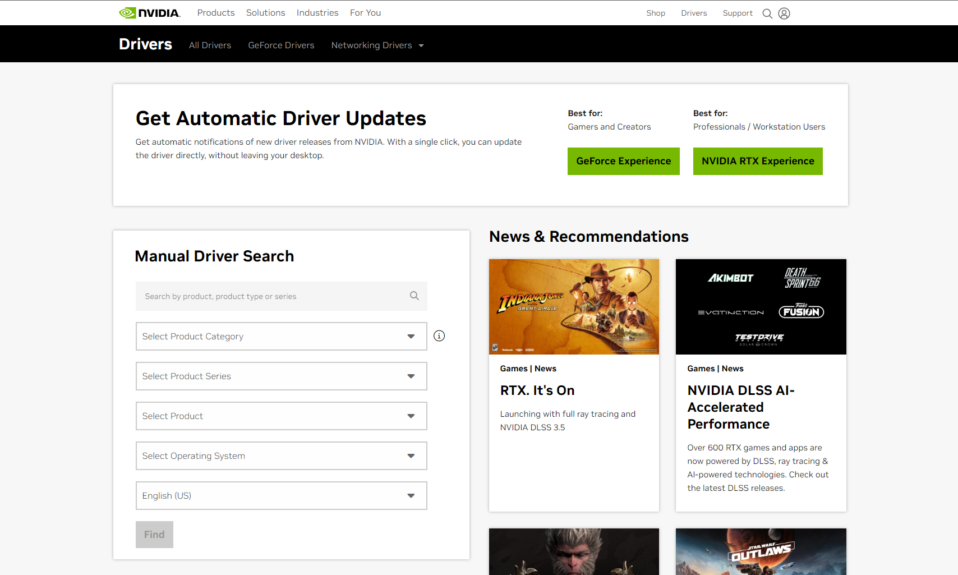This screenshot has width=958, height=575.
Task: Click Shop link in header
Action: tap(656, 13)
